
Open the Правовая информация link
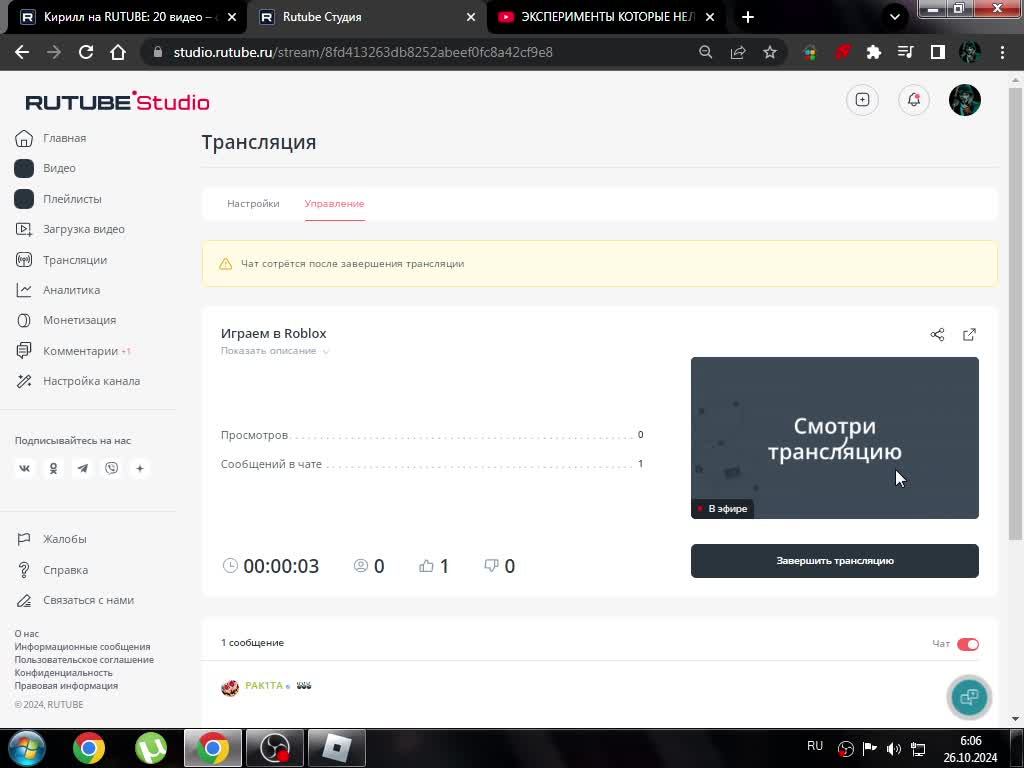pyautogui.click(x=66, y=686)
